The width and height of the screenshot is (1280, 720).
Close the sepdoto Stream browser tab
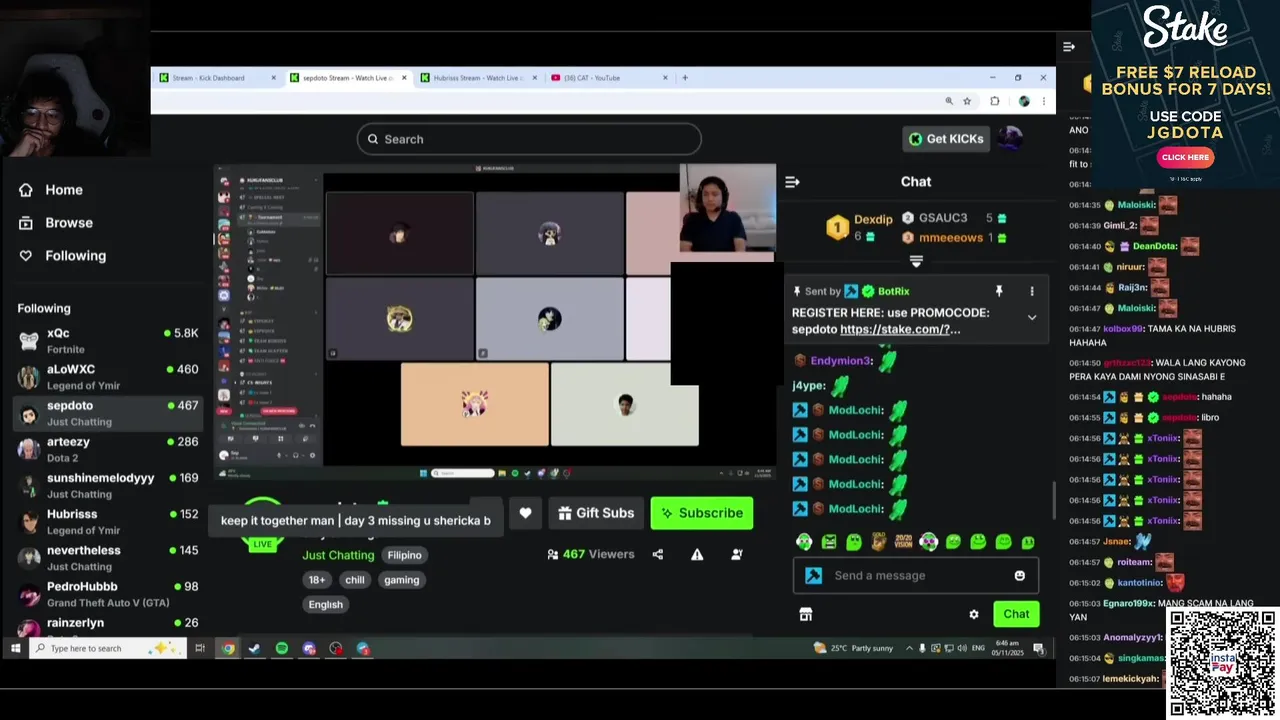tap(404, 78)
